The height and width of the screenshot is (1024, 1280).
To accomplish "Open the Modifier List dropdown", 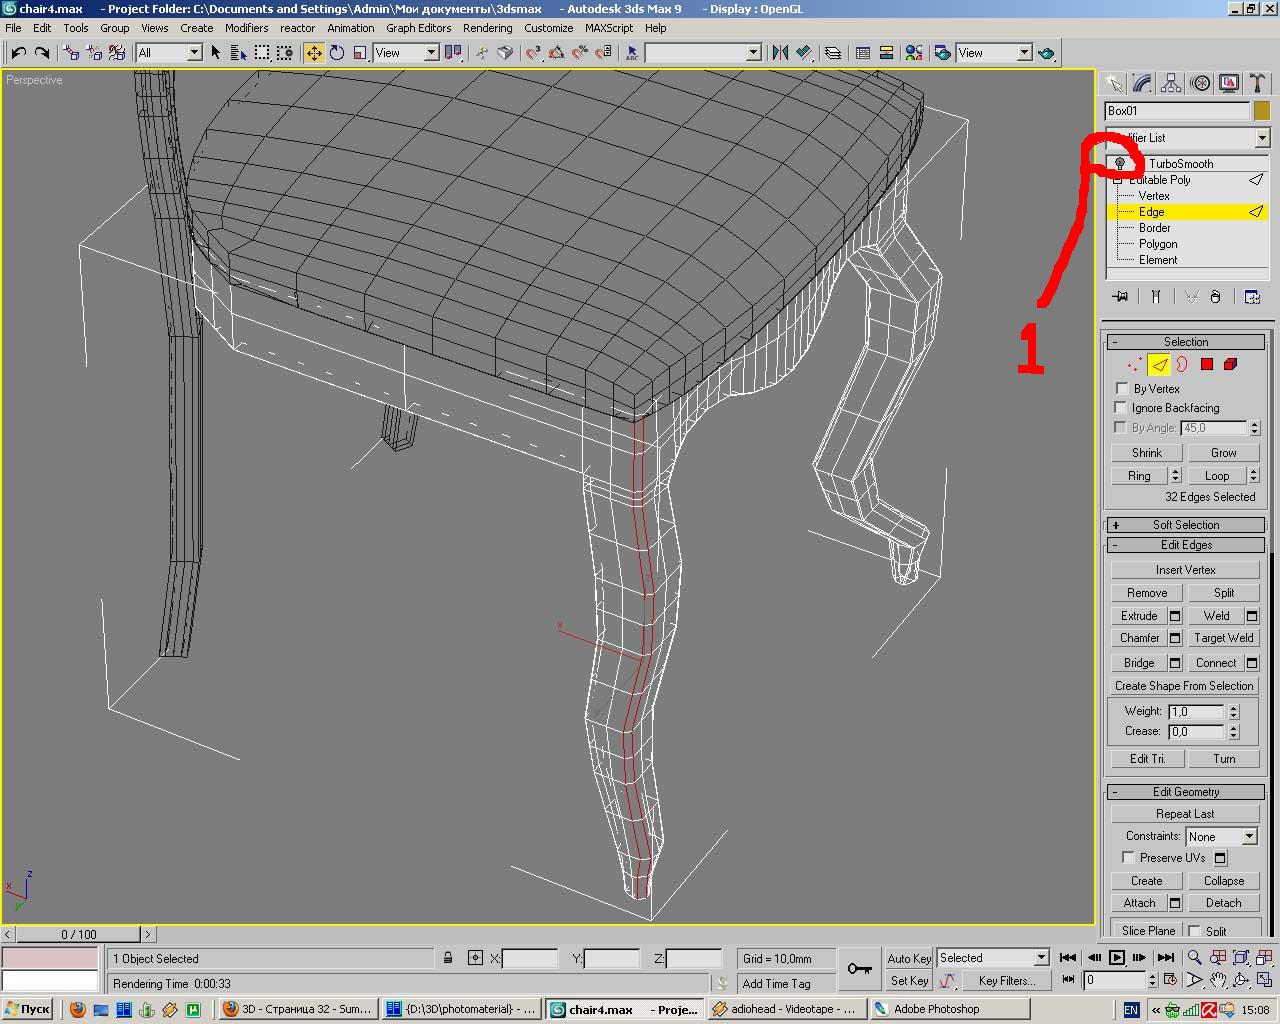I will point(1262,138).
